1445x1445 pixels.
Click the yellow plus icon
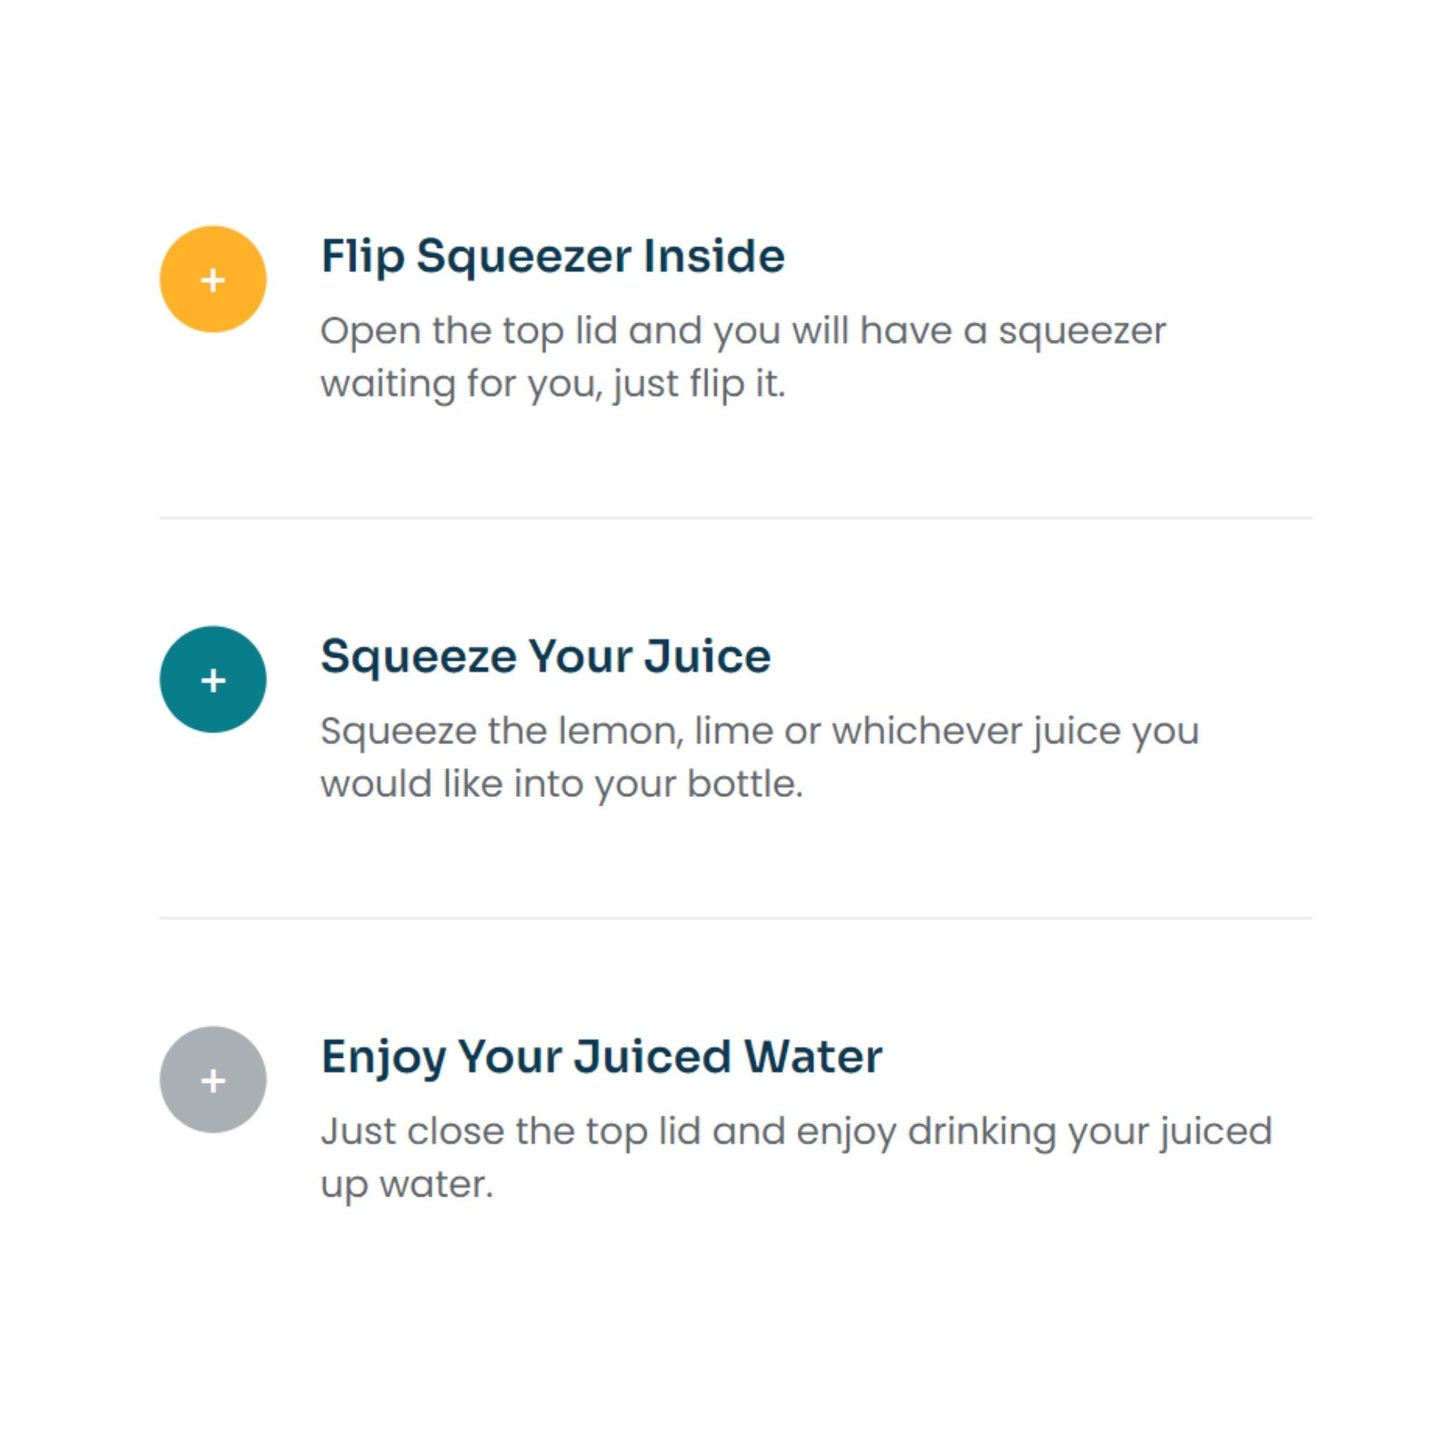pyautogui.click(x=213, y=279)
